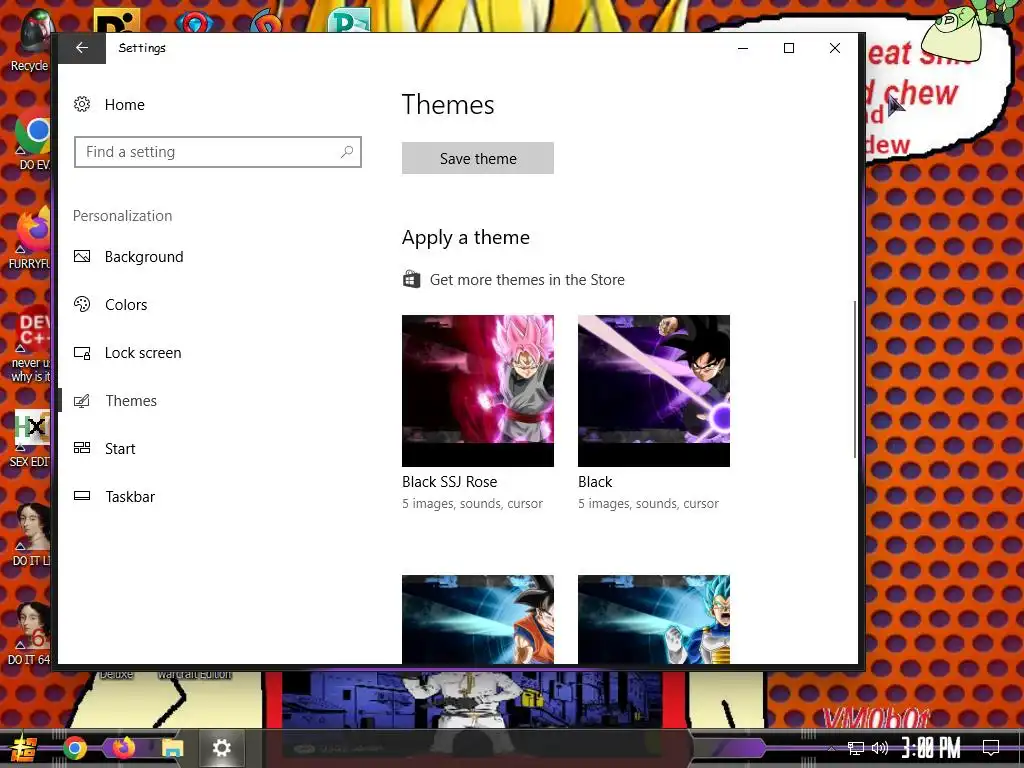Select the Chrome DO EV desktop shortcut
The image size is (1024, 768).
33,140
